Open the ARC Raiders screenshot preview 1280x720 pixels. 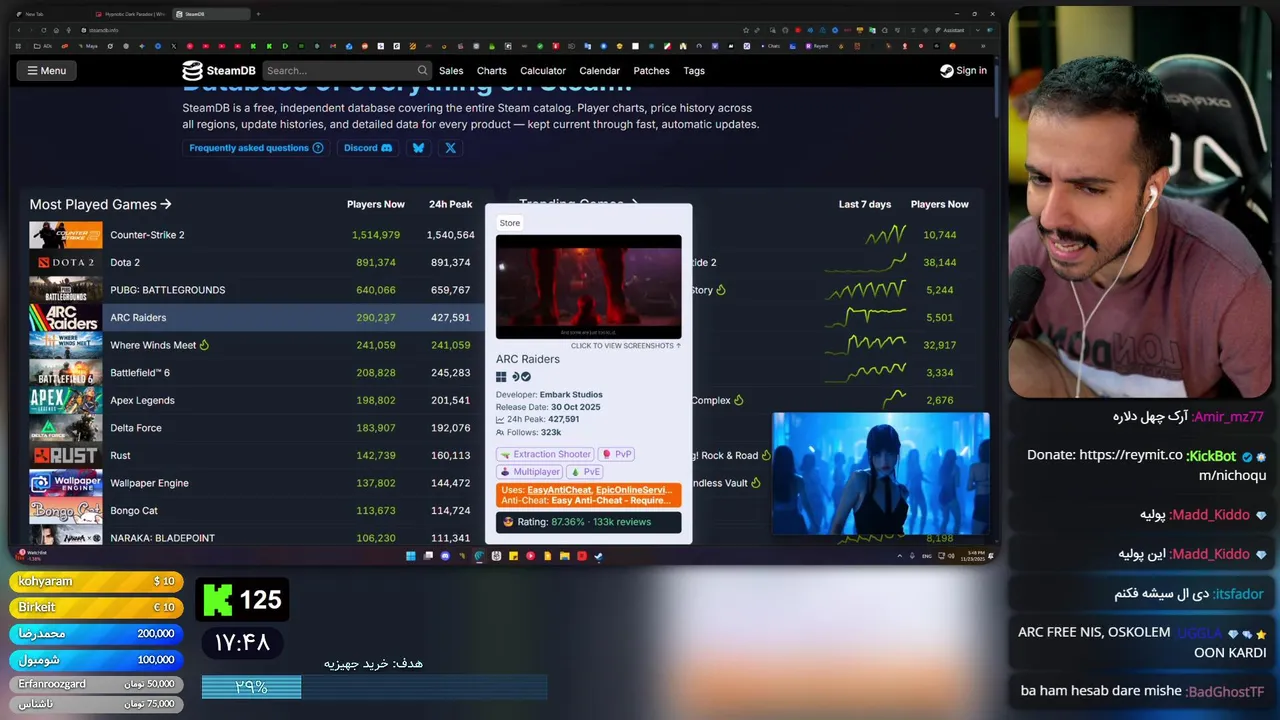[x=588, y=287]
